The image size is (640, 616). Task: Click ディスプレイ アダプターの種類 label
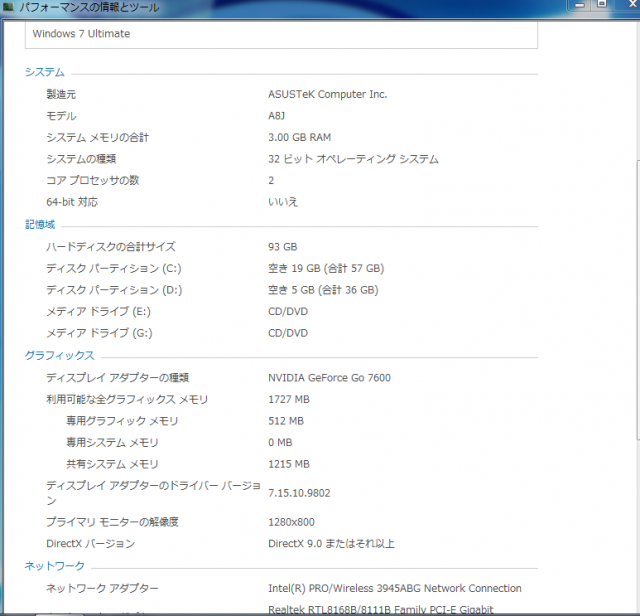117,378
